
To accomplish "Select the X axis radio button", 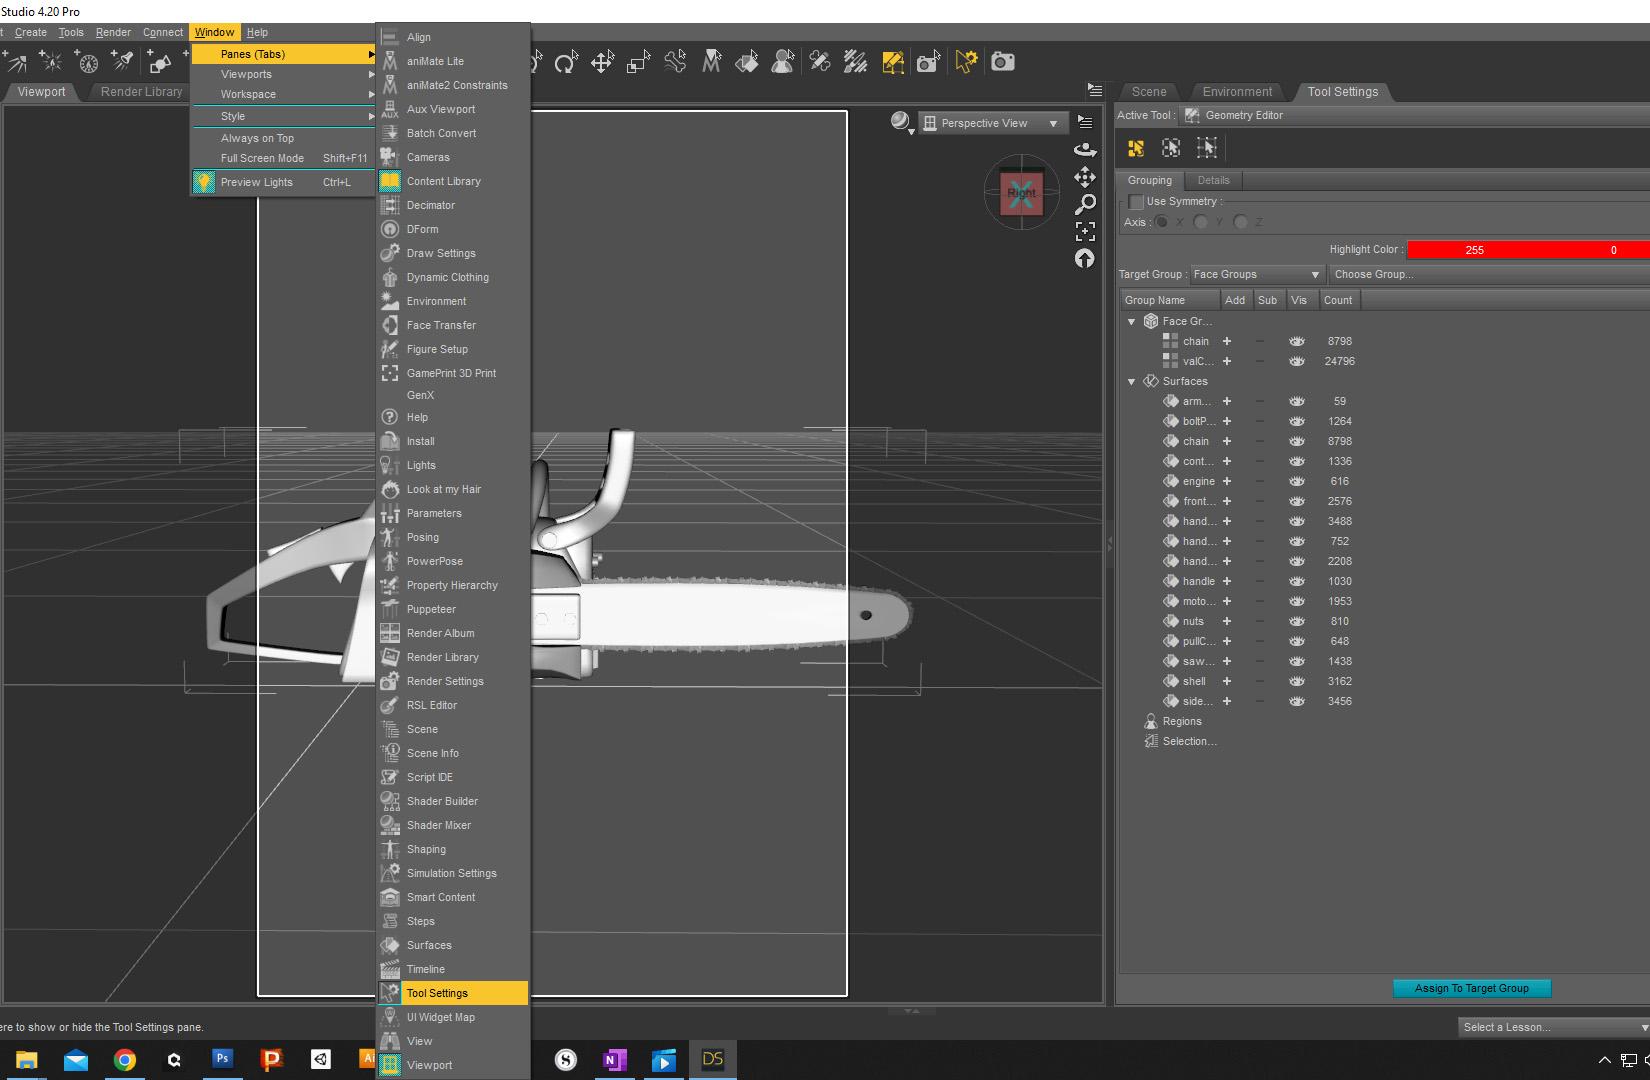I will coord(1162,222).
